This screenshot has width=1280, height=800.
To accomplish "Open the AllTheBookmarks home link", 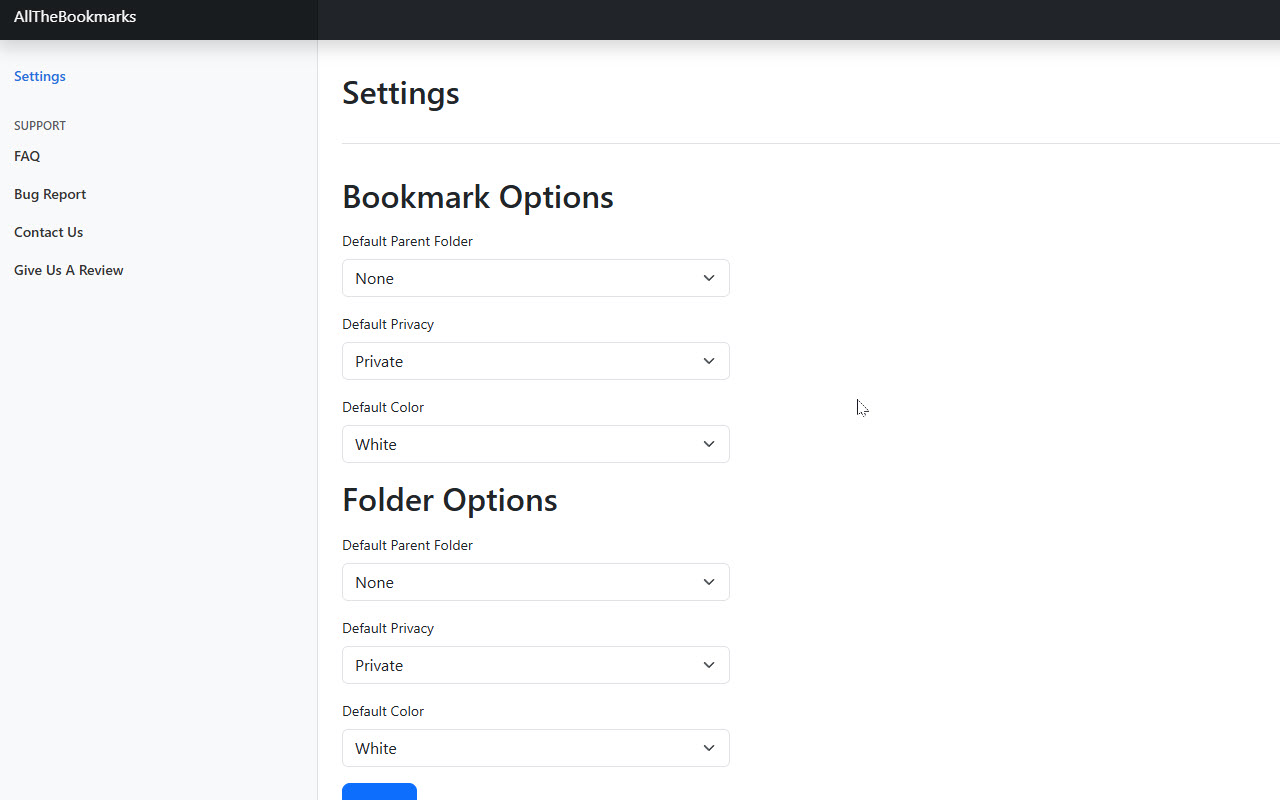I will 75,16.
